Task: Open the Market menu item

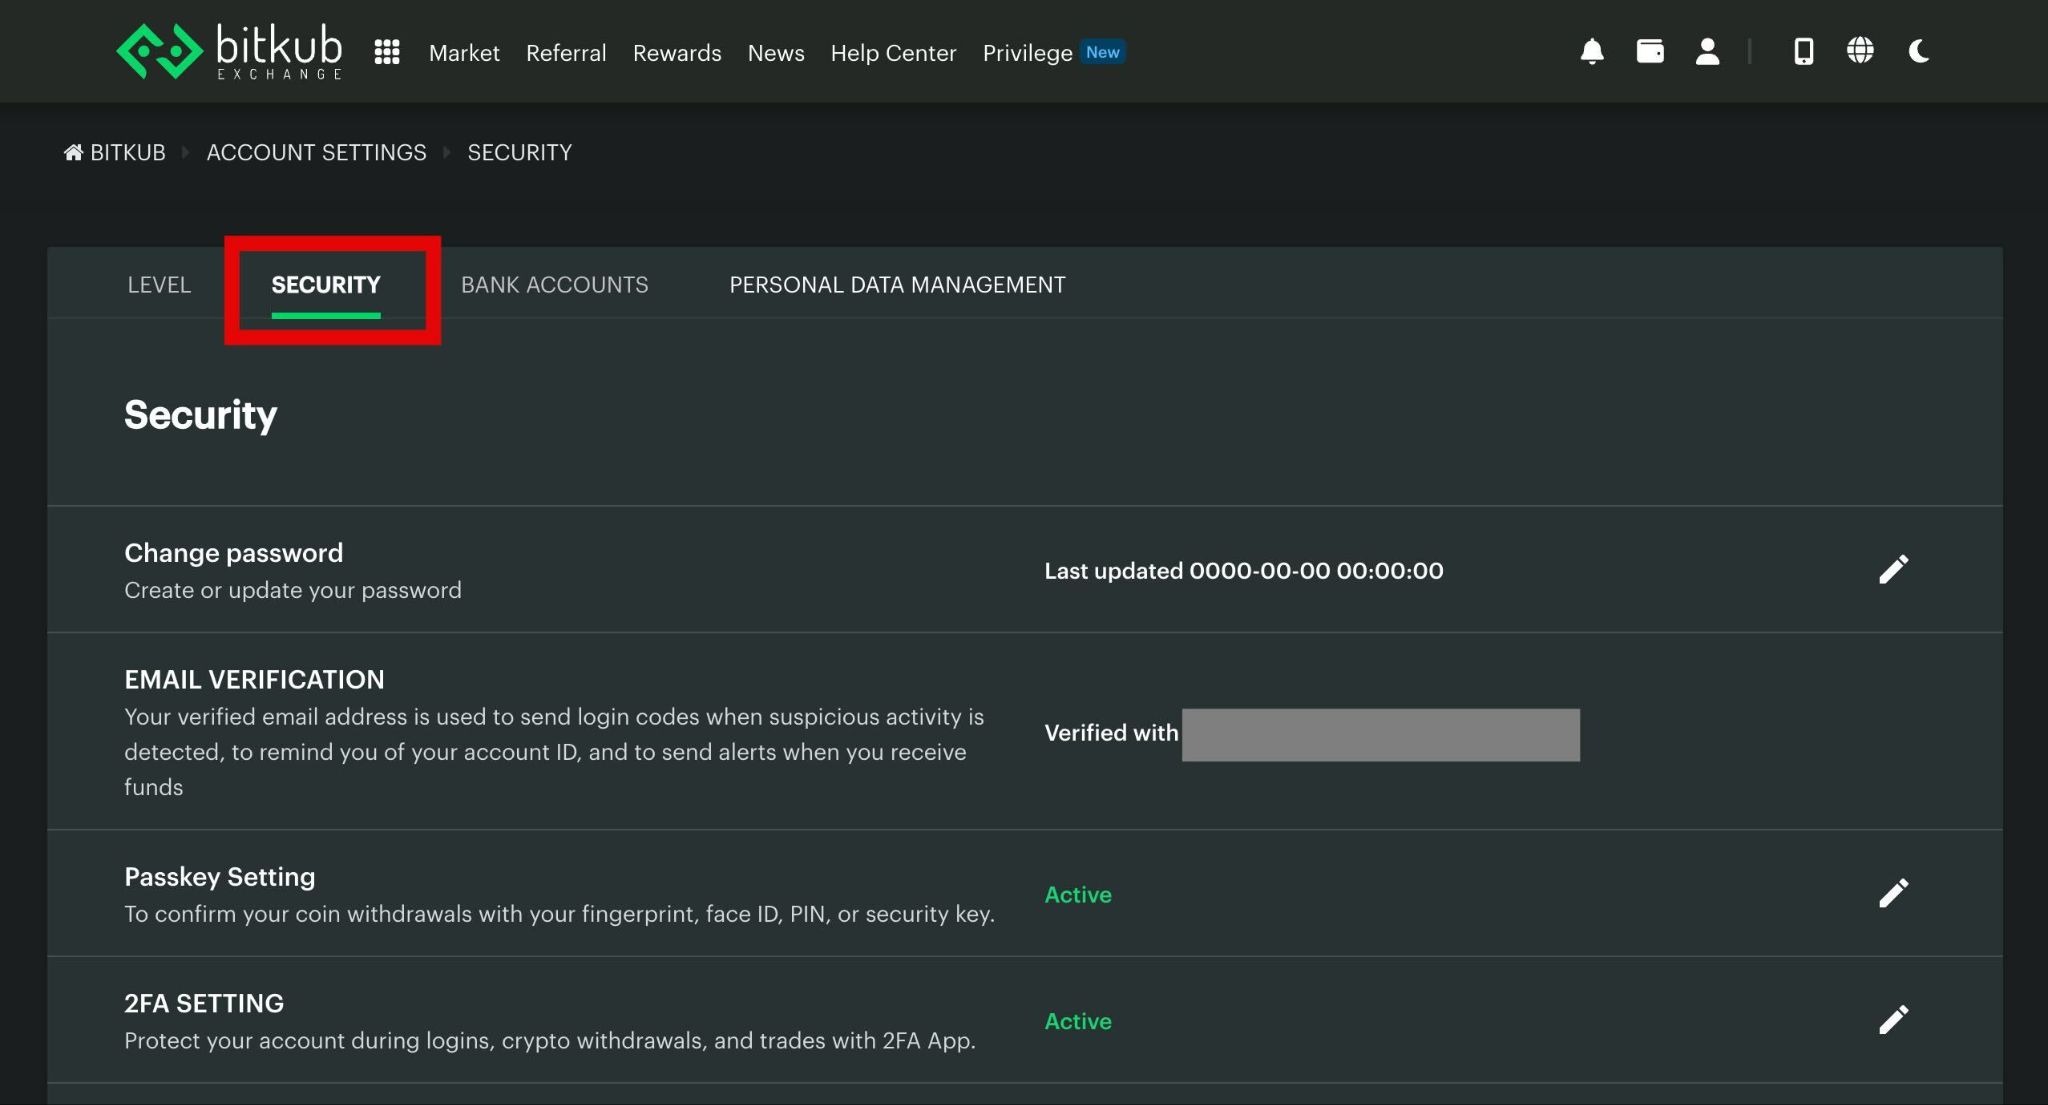Action: 464,53
